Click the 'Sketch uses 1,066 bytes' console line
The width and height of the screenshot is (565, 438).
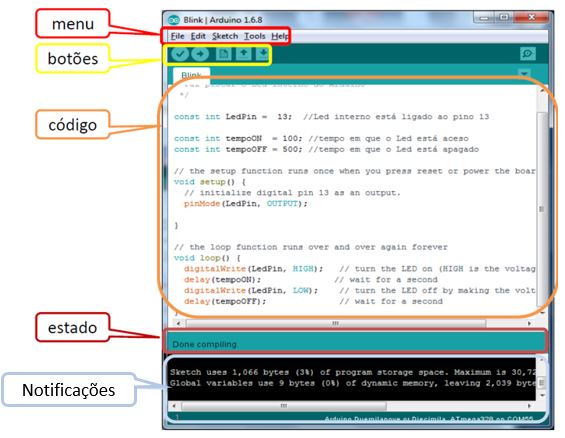coord(353,372)
